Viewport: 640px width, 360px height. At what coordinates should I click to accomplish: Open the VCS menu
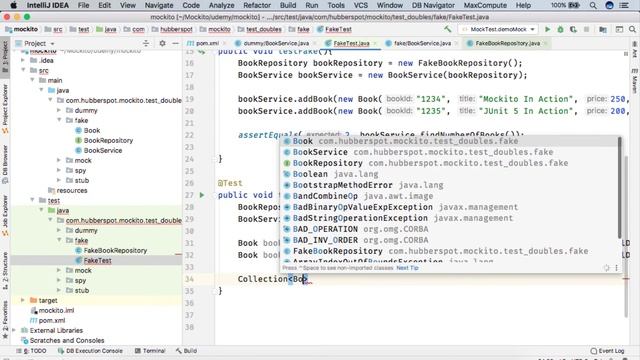360,5
